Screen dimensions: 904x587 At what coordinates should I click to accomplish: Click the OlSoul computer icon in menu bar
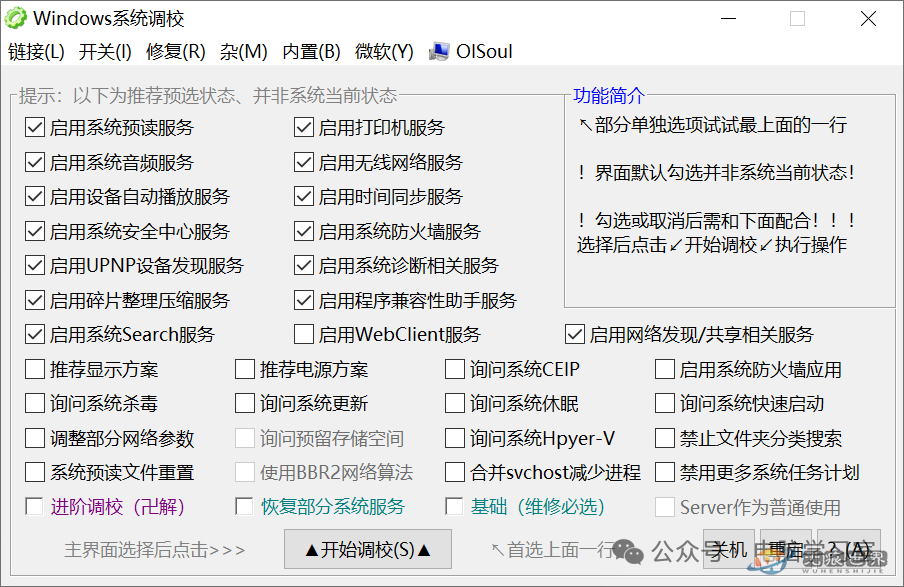pyautogui.click(x=438, y=51)
